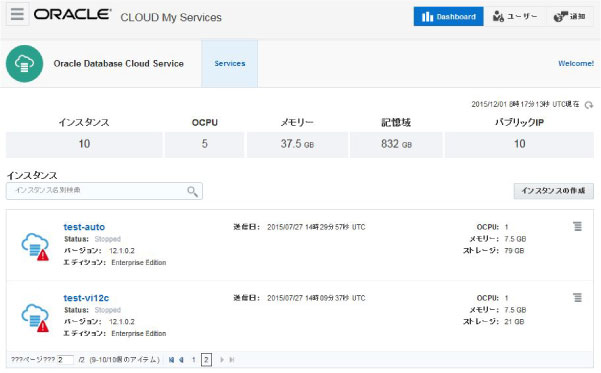Screen dimensions: 601x373
Task: Select the Services tab
Action: click(230, 64)
